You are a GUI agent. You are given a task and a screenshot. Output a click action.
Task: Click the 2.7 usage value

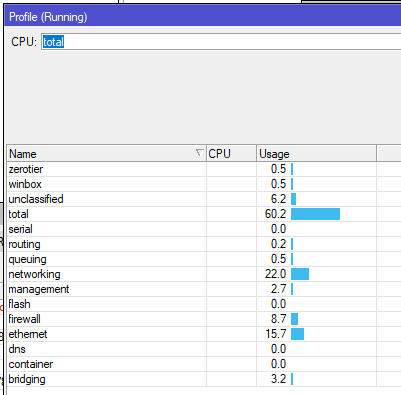pos(278,289)
